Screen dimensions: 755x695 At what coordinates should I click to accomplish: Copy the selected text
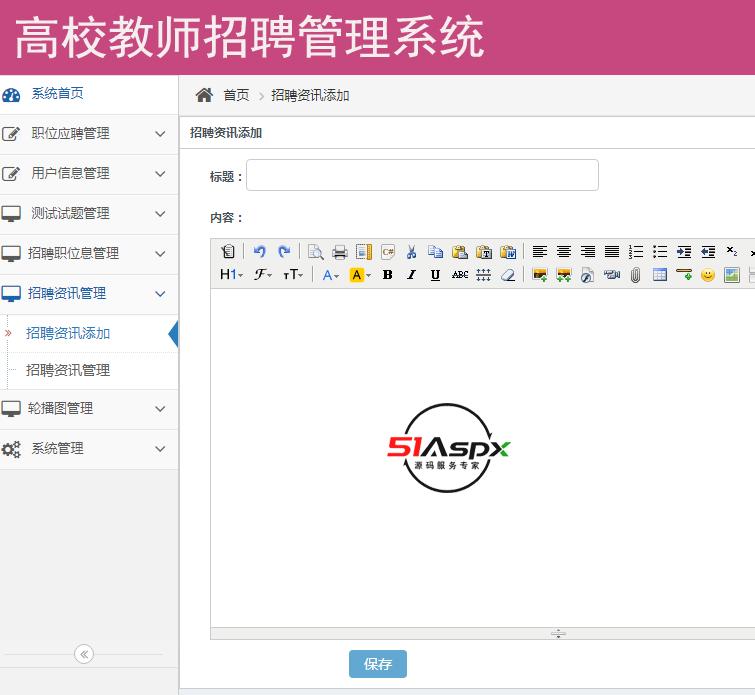click(x=436, y=251)
